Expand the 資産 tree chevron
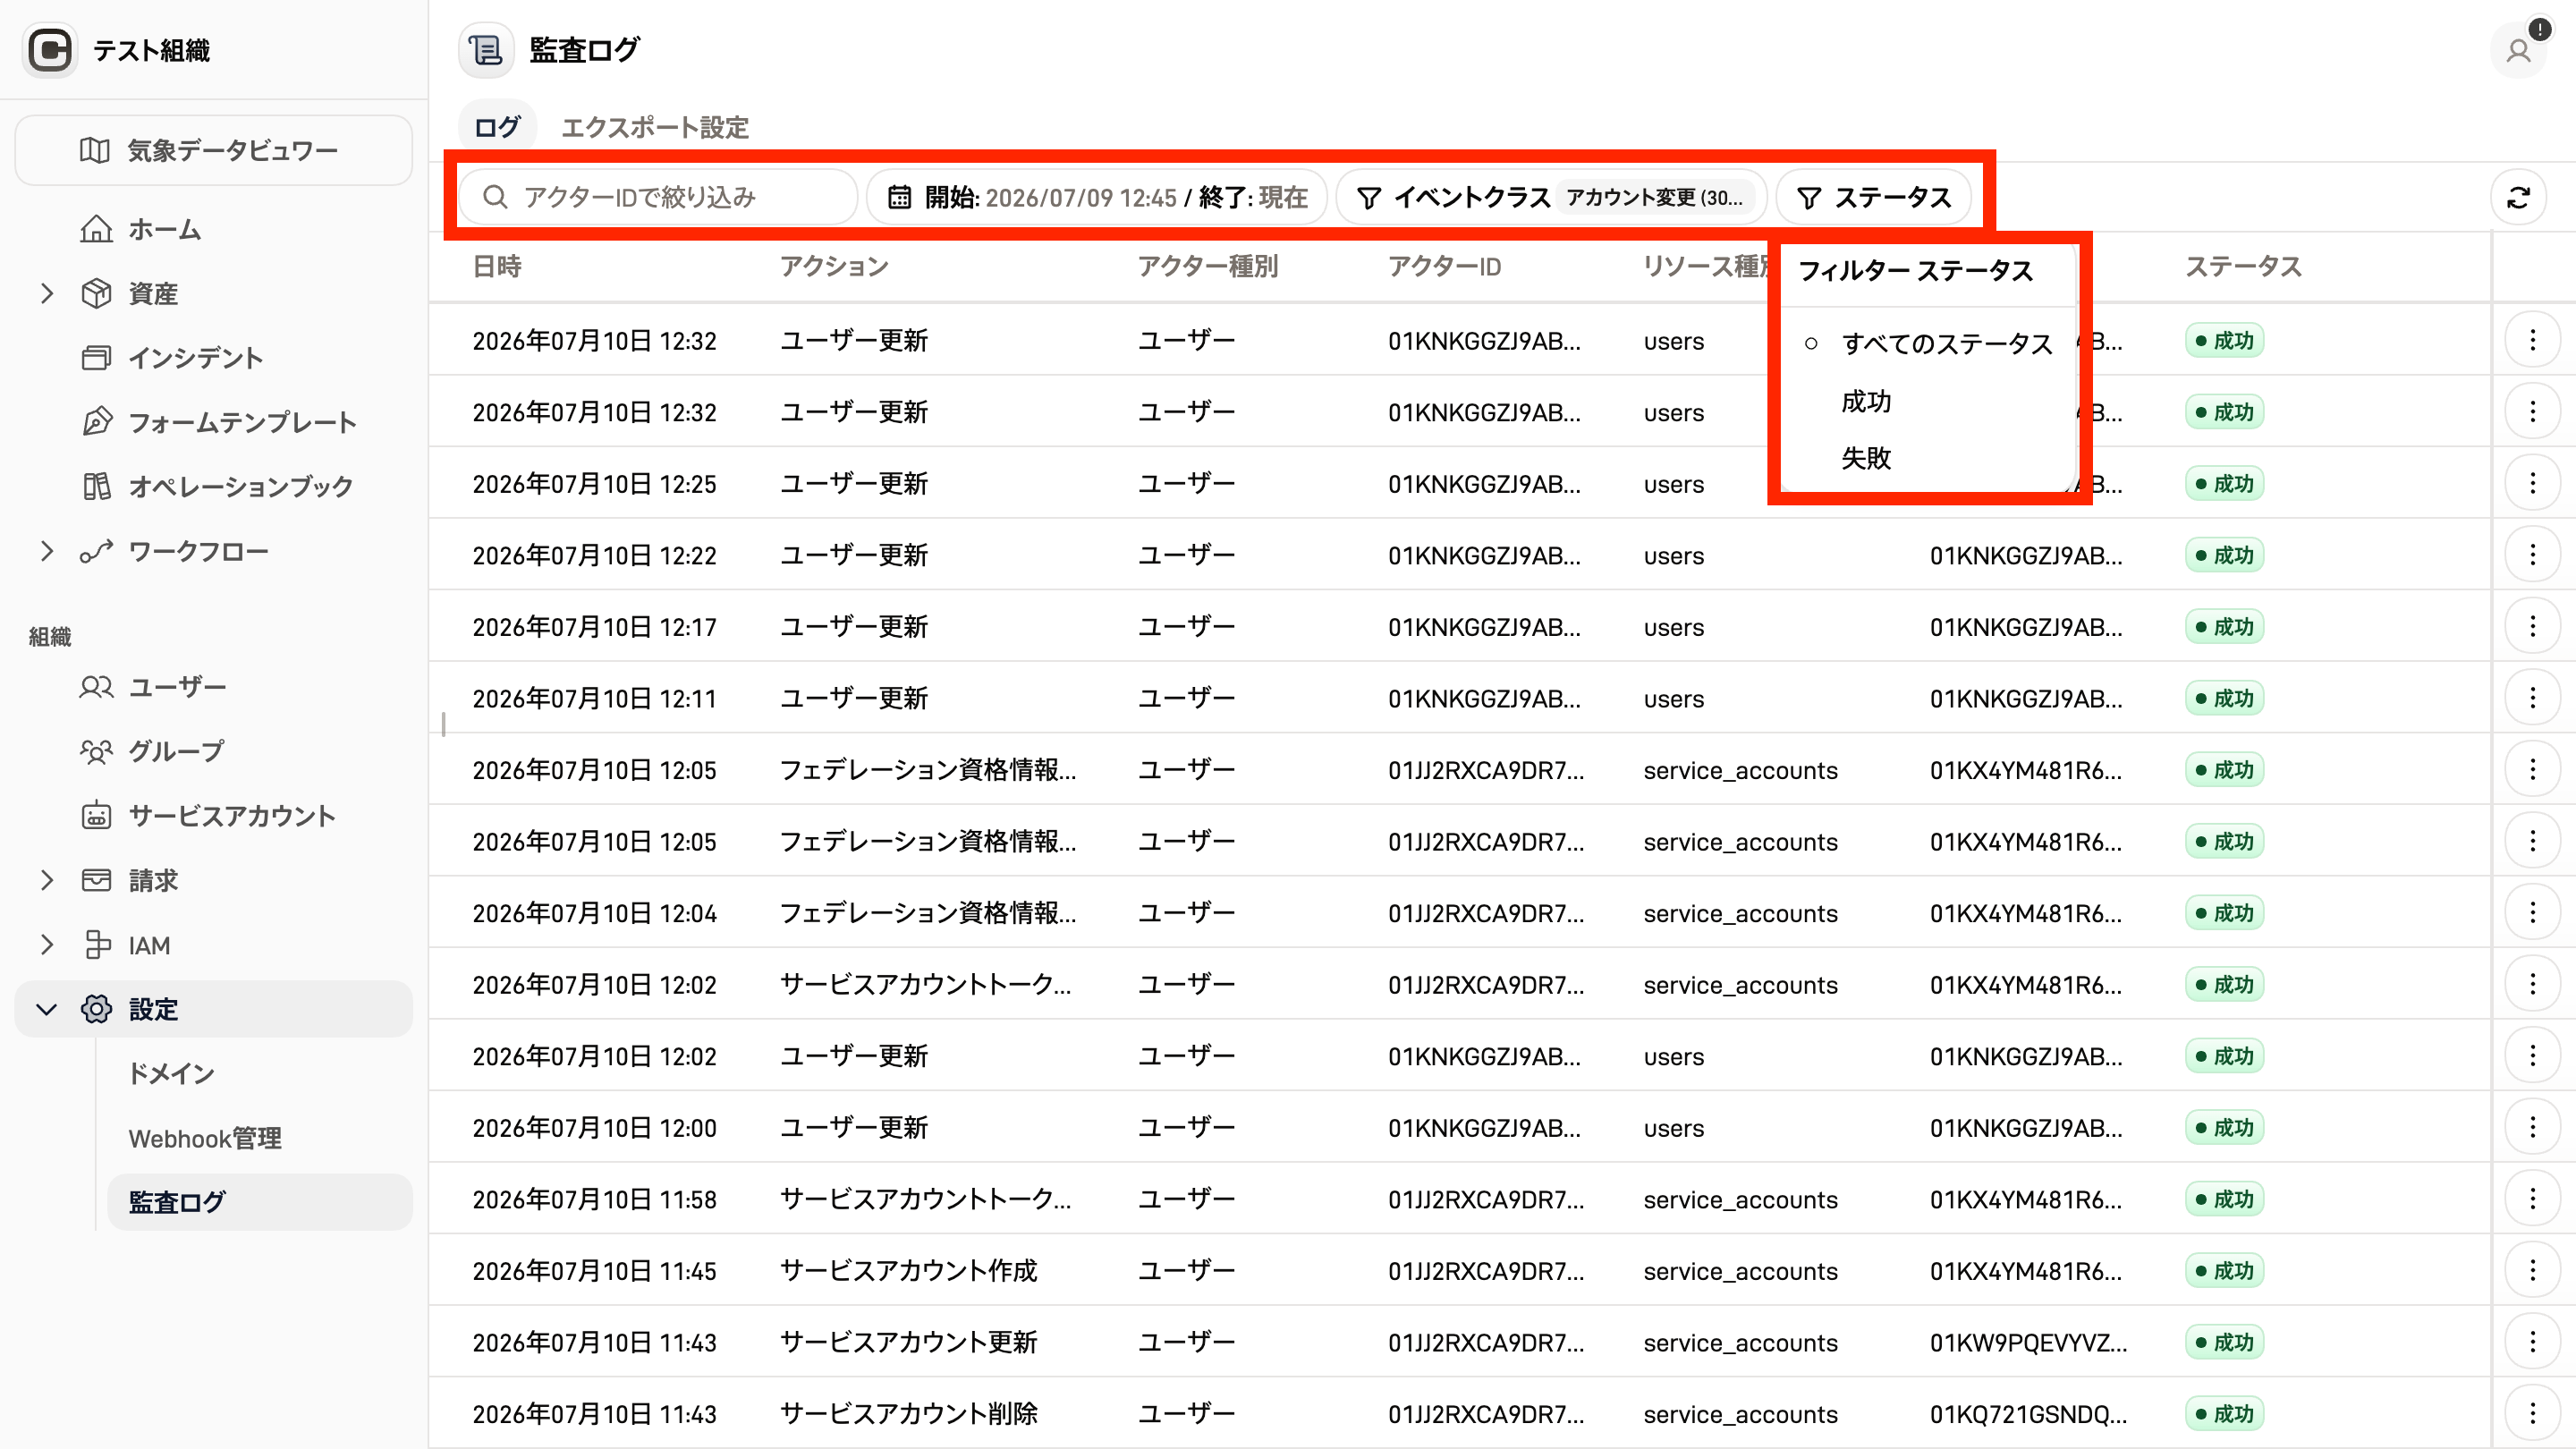 pos(46,293)
